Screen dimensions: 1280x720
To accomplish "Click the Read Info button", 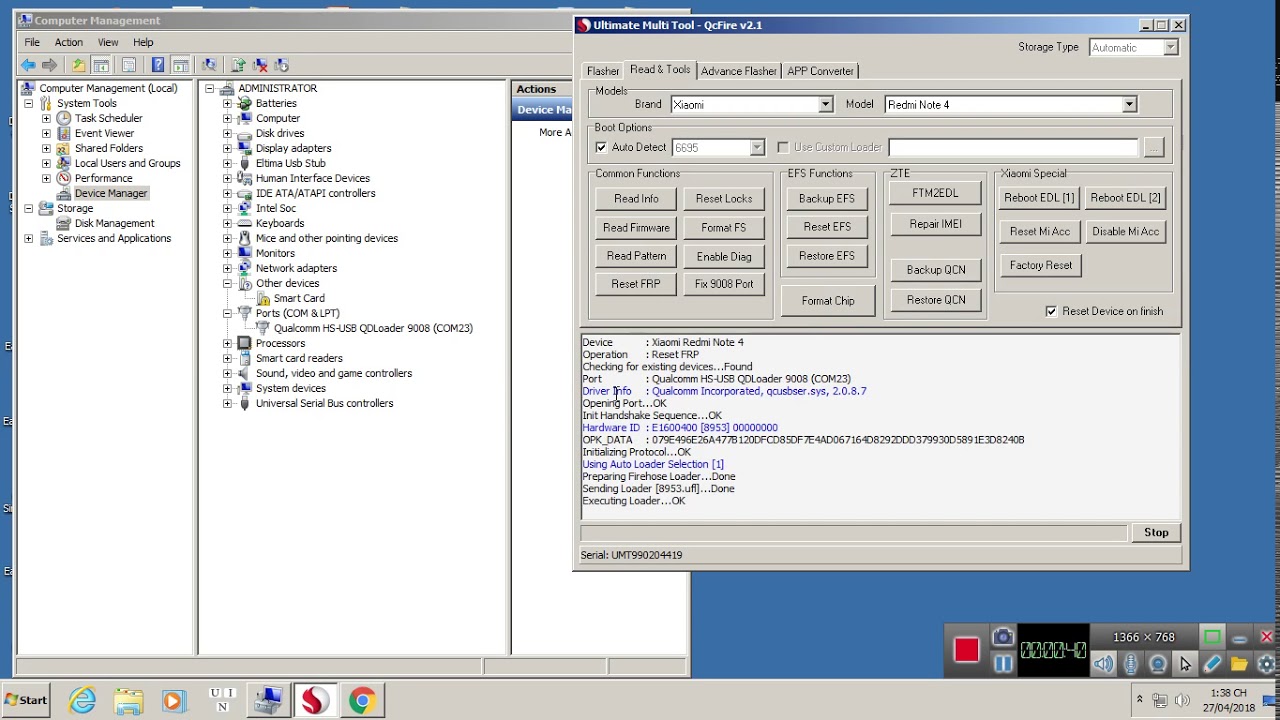I will click(636, 198).
